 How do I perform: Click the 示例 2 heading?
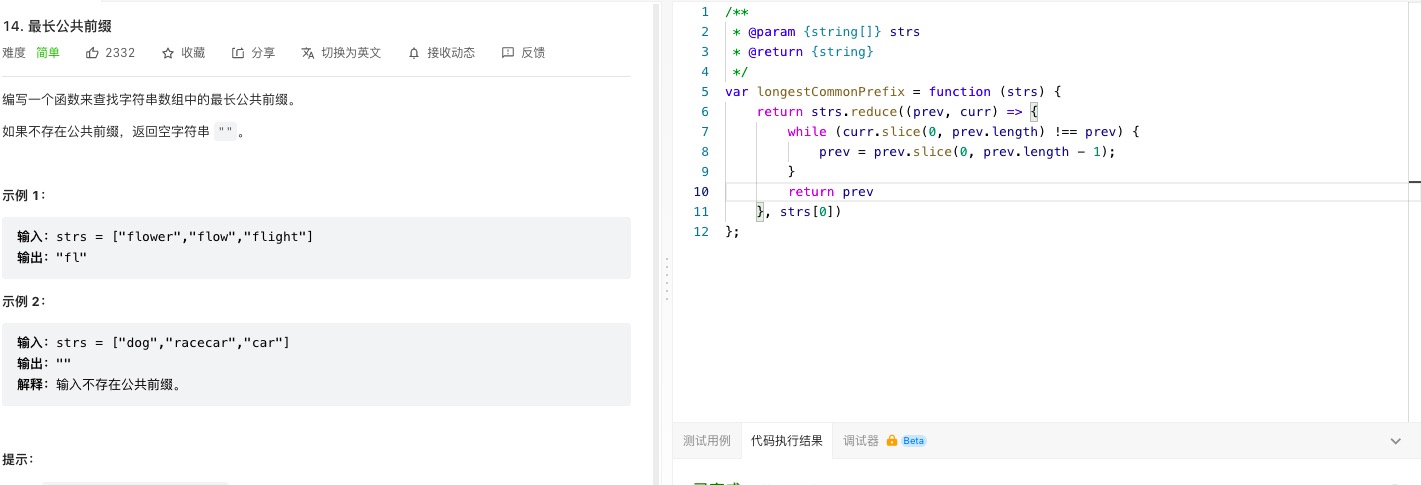pyautogui.click(x=24, y=301)
